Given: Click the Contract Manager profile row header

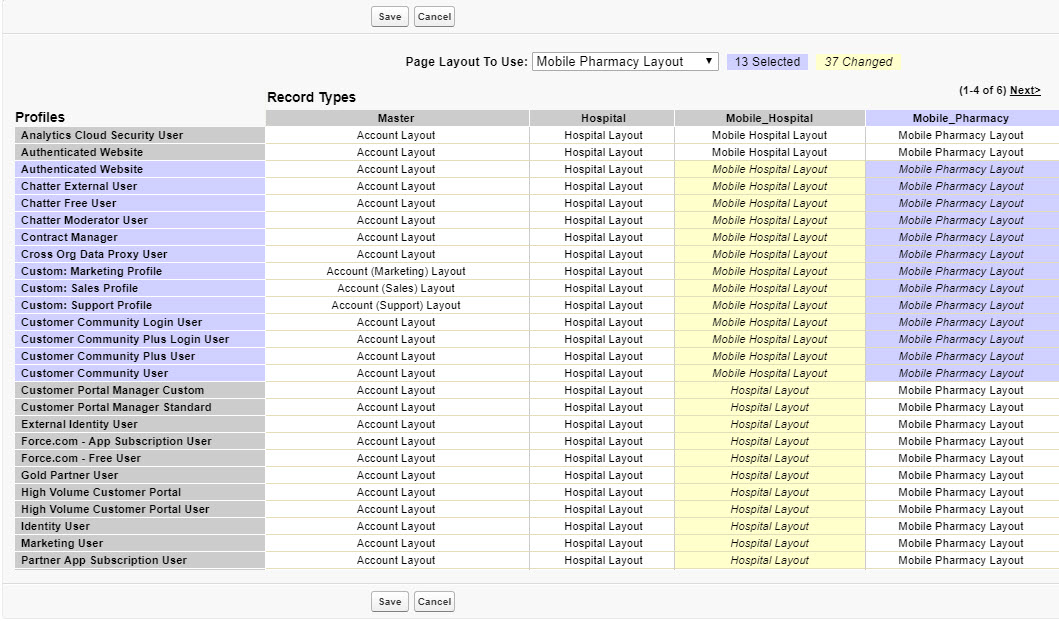Looking at the screenshot, I should 69,237.
